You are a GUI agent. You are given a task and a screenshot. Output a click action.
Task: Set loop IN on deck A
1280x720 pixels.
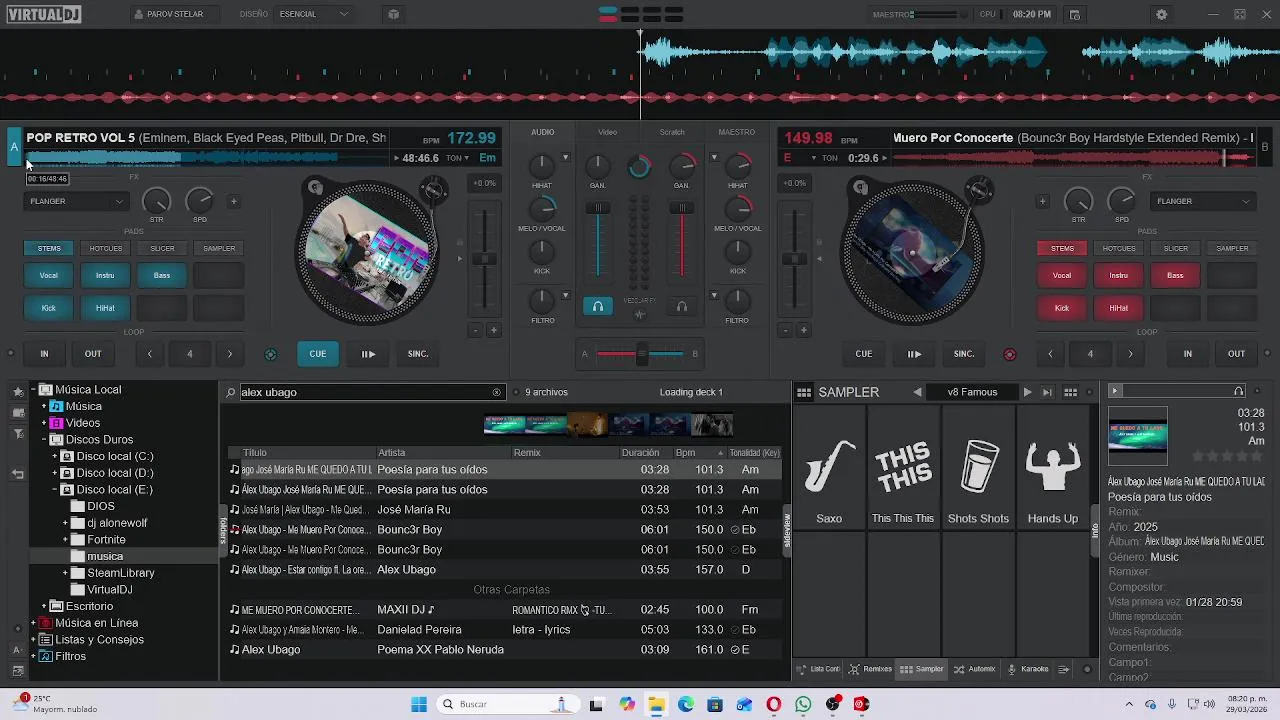(x=44, y=354)
